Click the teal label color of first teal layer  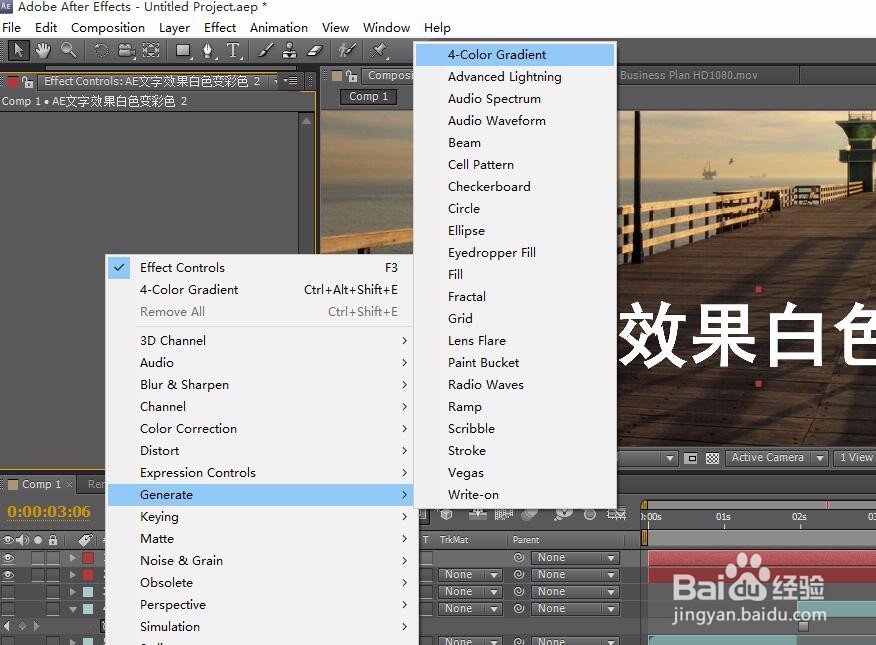(x=88, y=591)
